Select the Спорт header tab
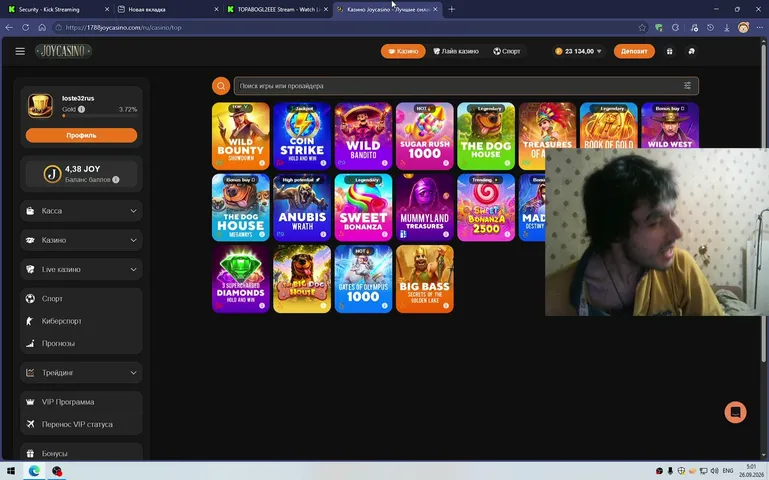This screenshot has width=769, height=480. point(507,51)
